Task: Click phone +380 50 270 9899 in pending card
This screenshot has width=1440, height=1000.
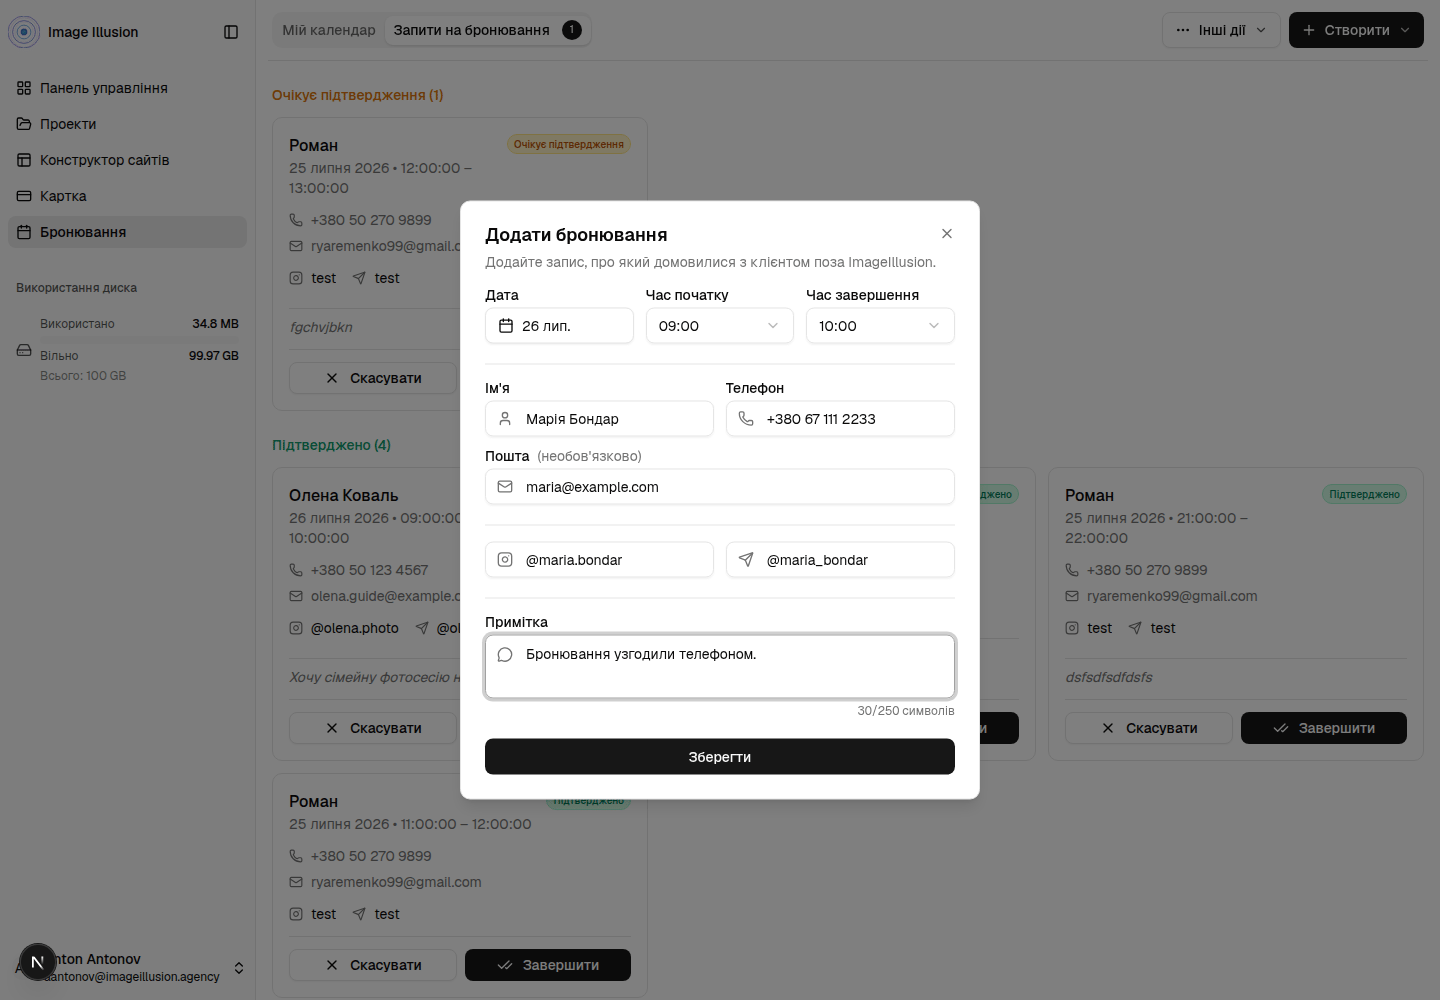Action: [371, 220]
